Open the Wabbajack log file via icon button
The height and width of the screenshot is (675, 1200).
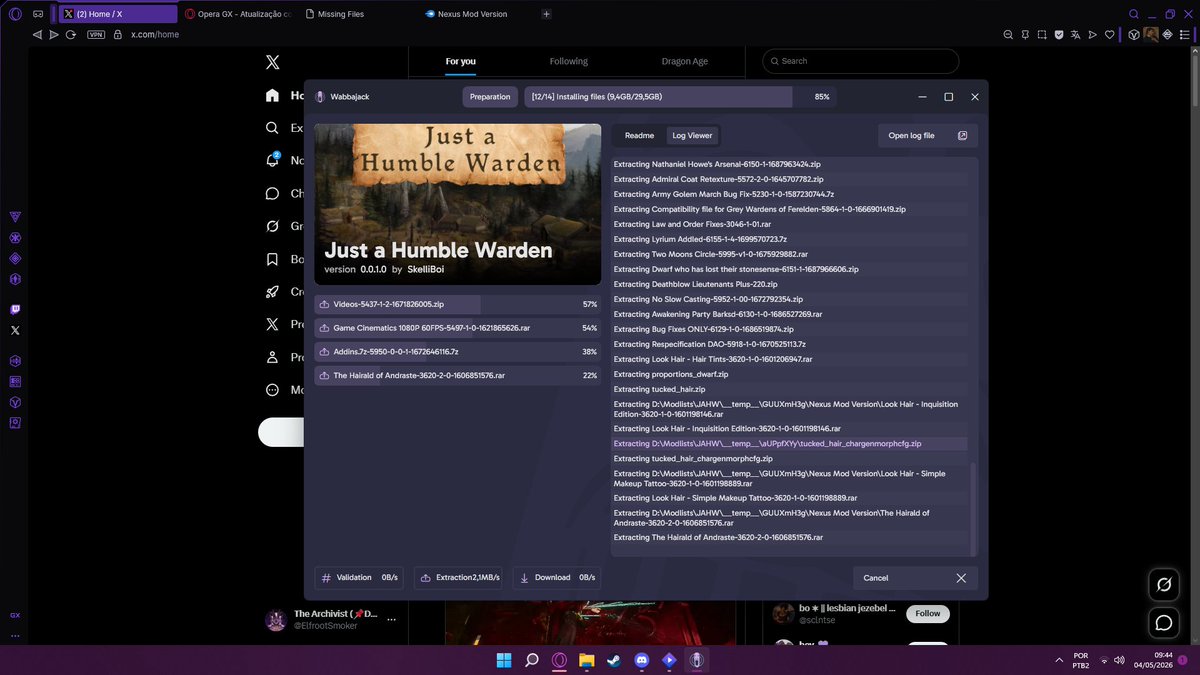[962, 135]
